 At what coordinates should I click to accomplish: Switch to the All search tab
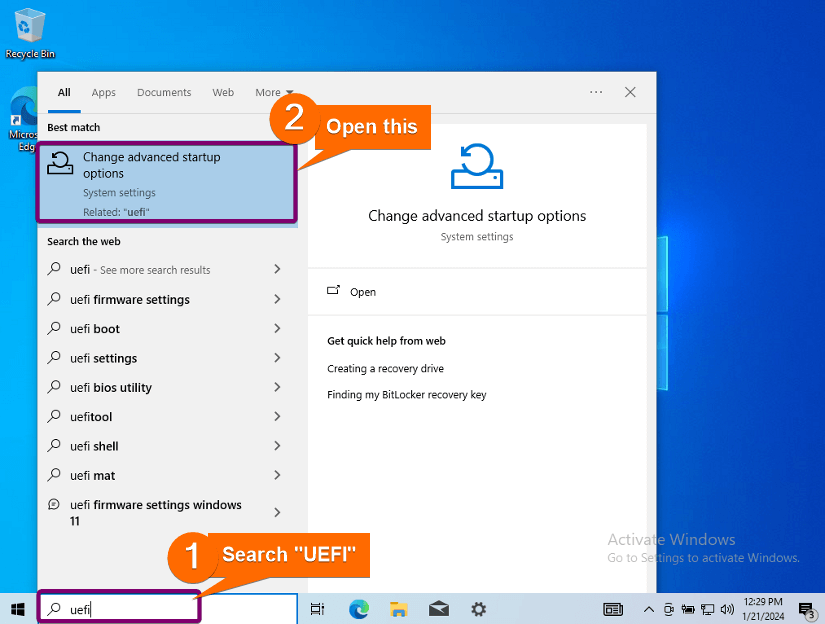[x=64, y=93]
